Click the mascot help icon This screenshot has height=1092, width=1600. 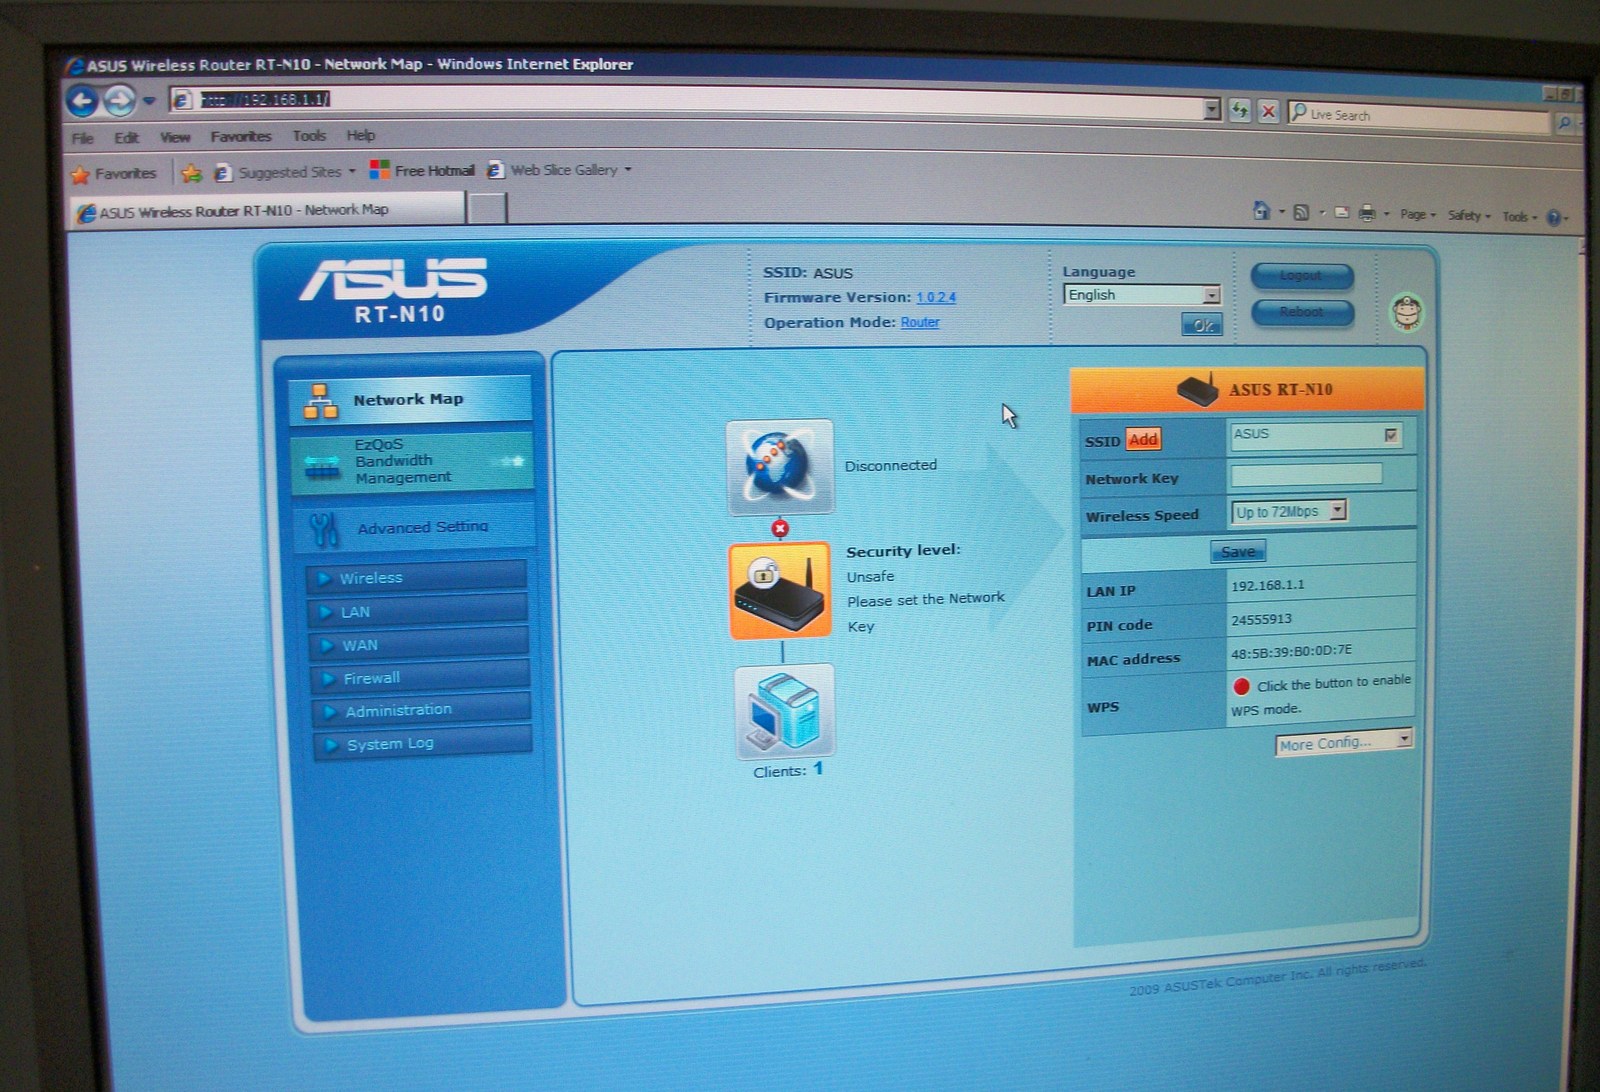[x=1407, y=313]
